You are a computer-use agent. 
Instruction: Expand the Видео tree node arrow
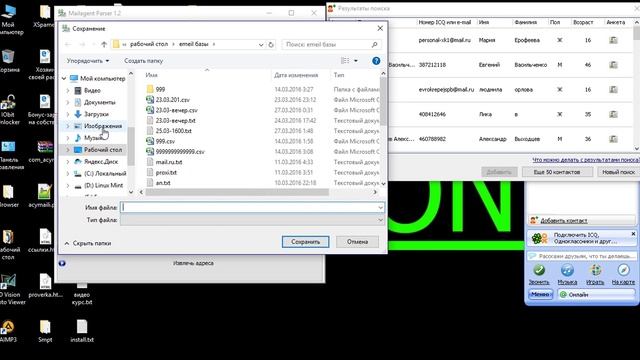(68, 91)
